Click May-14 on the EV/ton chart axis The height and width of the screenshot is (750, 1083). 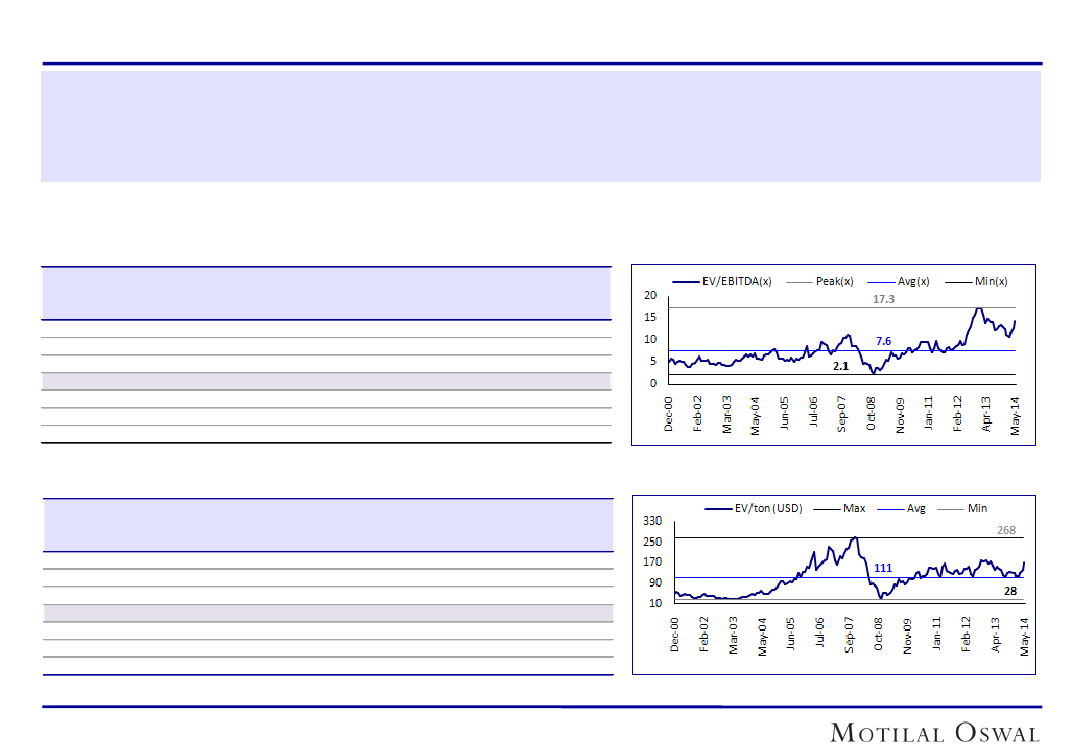point(1024,635)
